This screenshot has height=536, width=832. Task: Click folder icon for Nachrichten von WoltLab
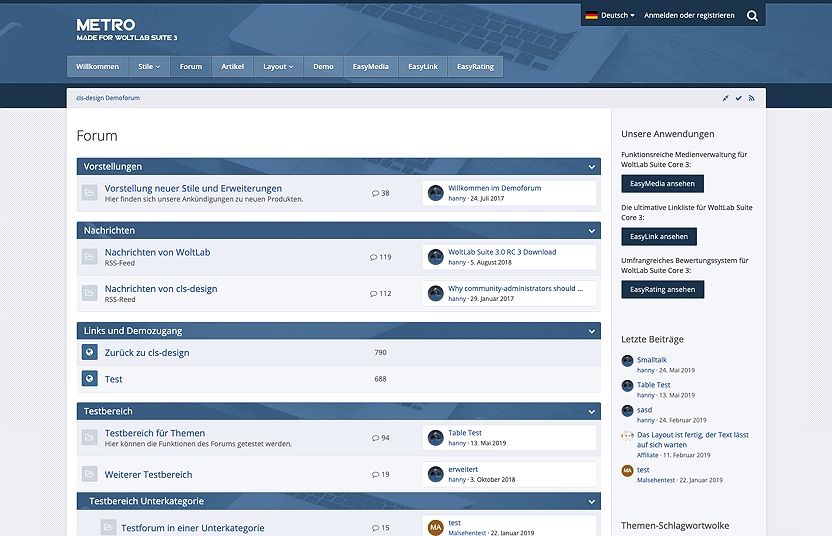(x=90, y=257)
